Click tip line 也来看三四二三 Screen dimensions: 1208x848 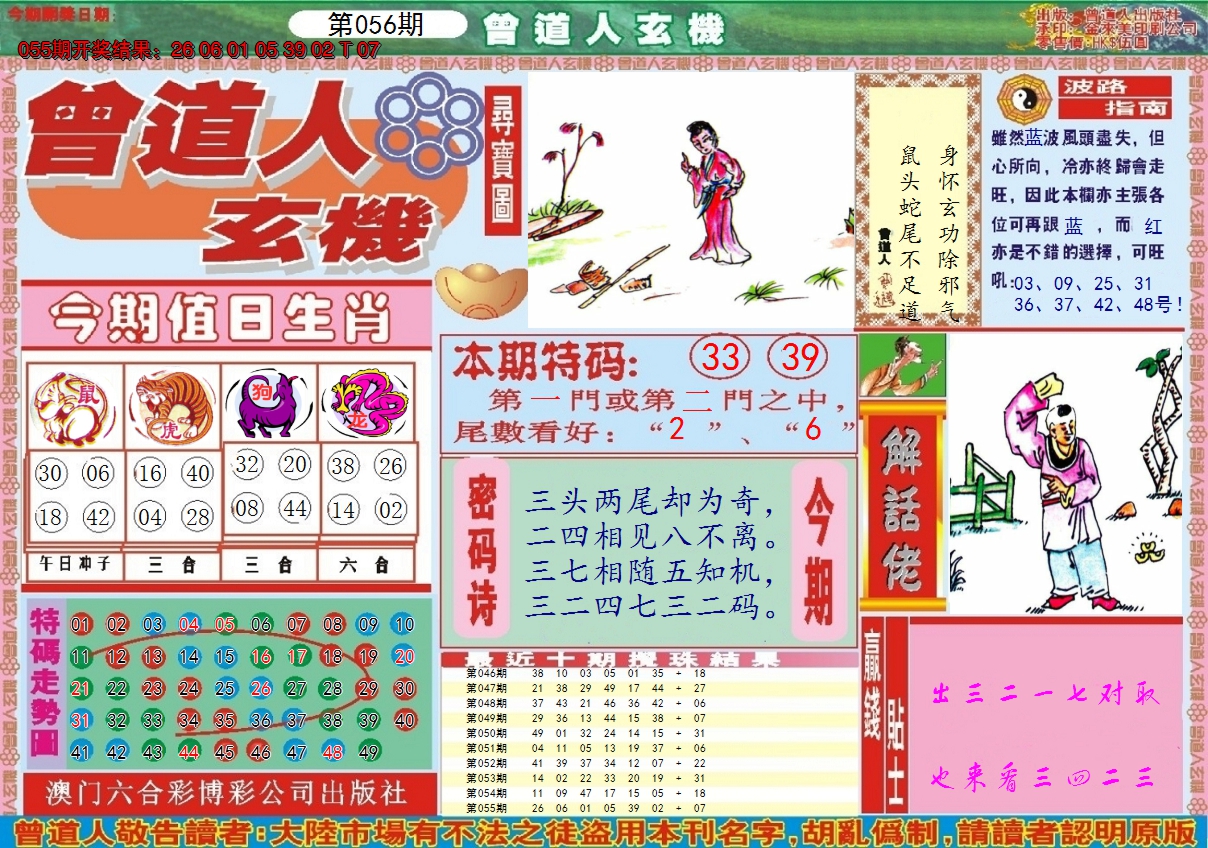tap(1043, 776)
